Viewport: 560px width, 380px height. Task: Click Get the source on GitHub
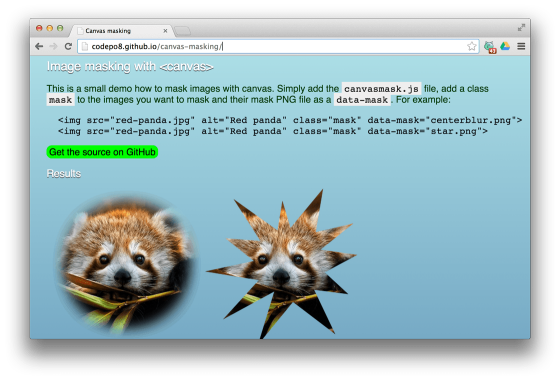coord(102,152)
